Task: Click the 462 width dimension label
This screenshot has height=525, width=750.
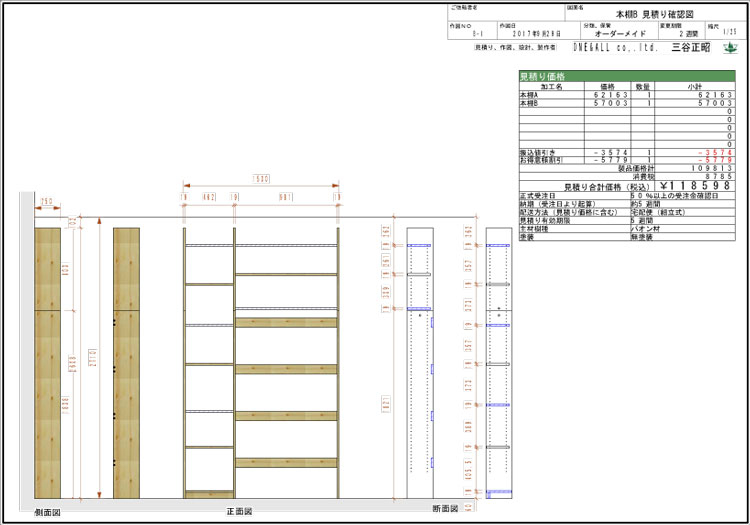Action: [x=209, y=197]
